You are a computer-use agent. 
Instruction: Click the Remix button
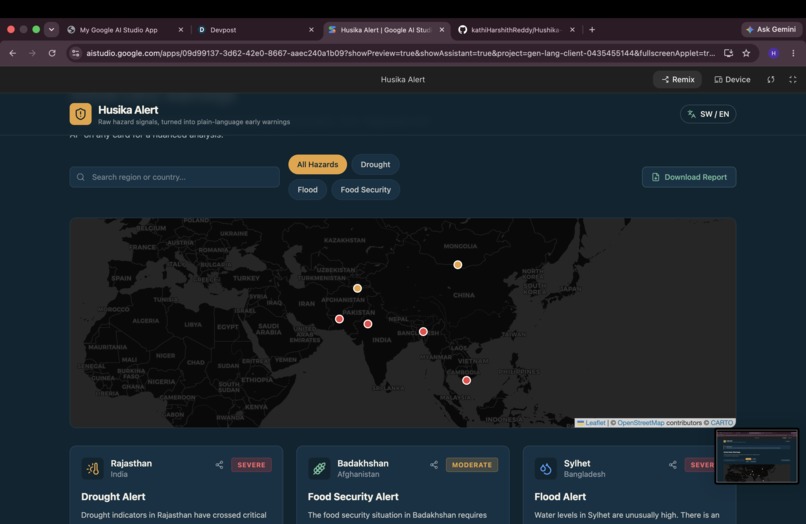(x=677, y=80)
